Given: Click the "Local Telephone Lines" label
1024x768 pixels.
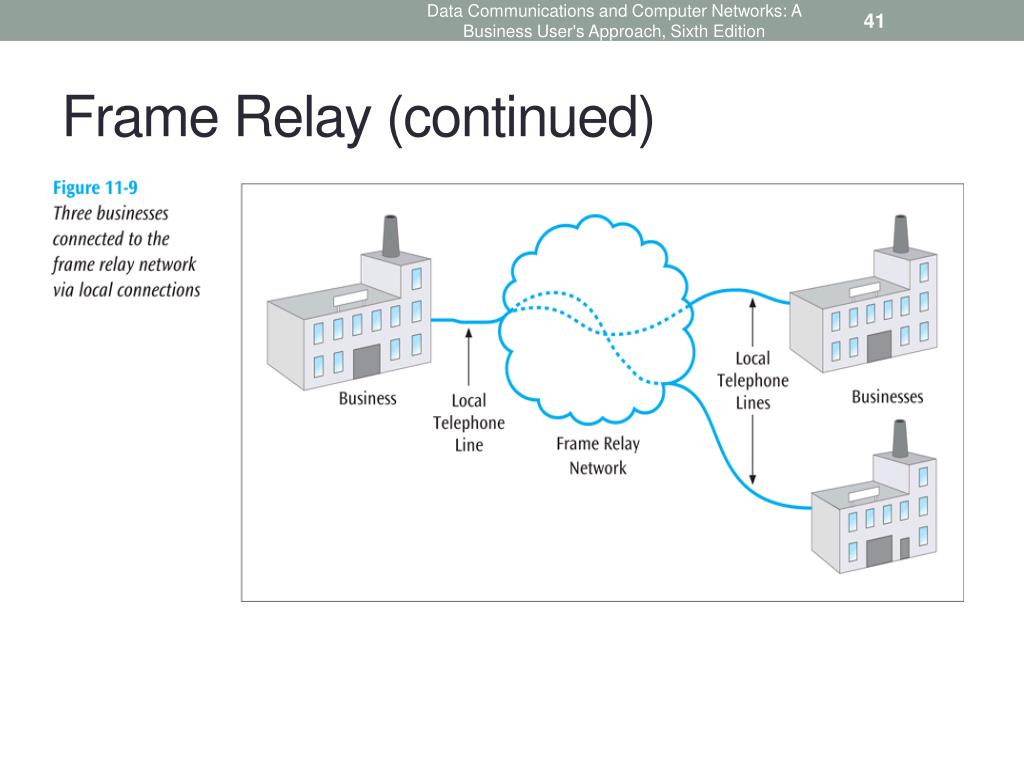Looking at the screenshot, I should tap(753, 381).
